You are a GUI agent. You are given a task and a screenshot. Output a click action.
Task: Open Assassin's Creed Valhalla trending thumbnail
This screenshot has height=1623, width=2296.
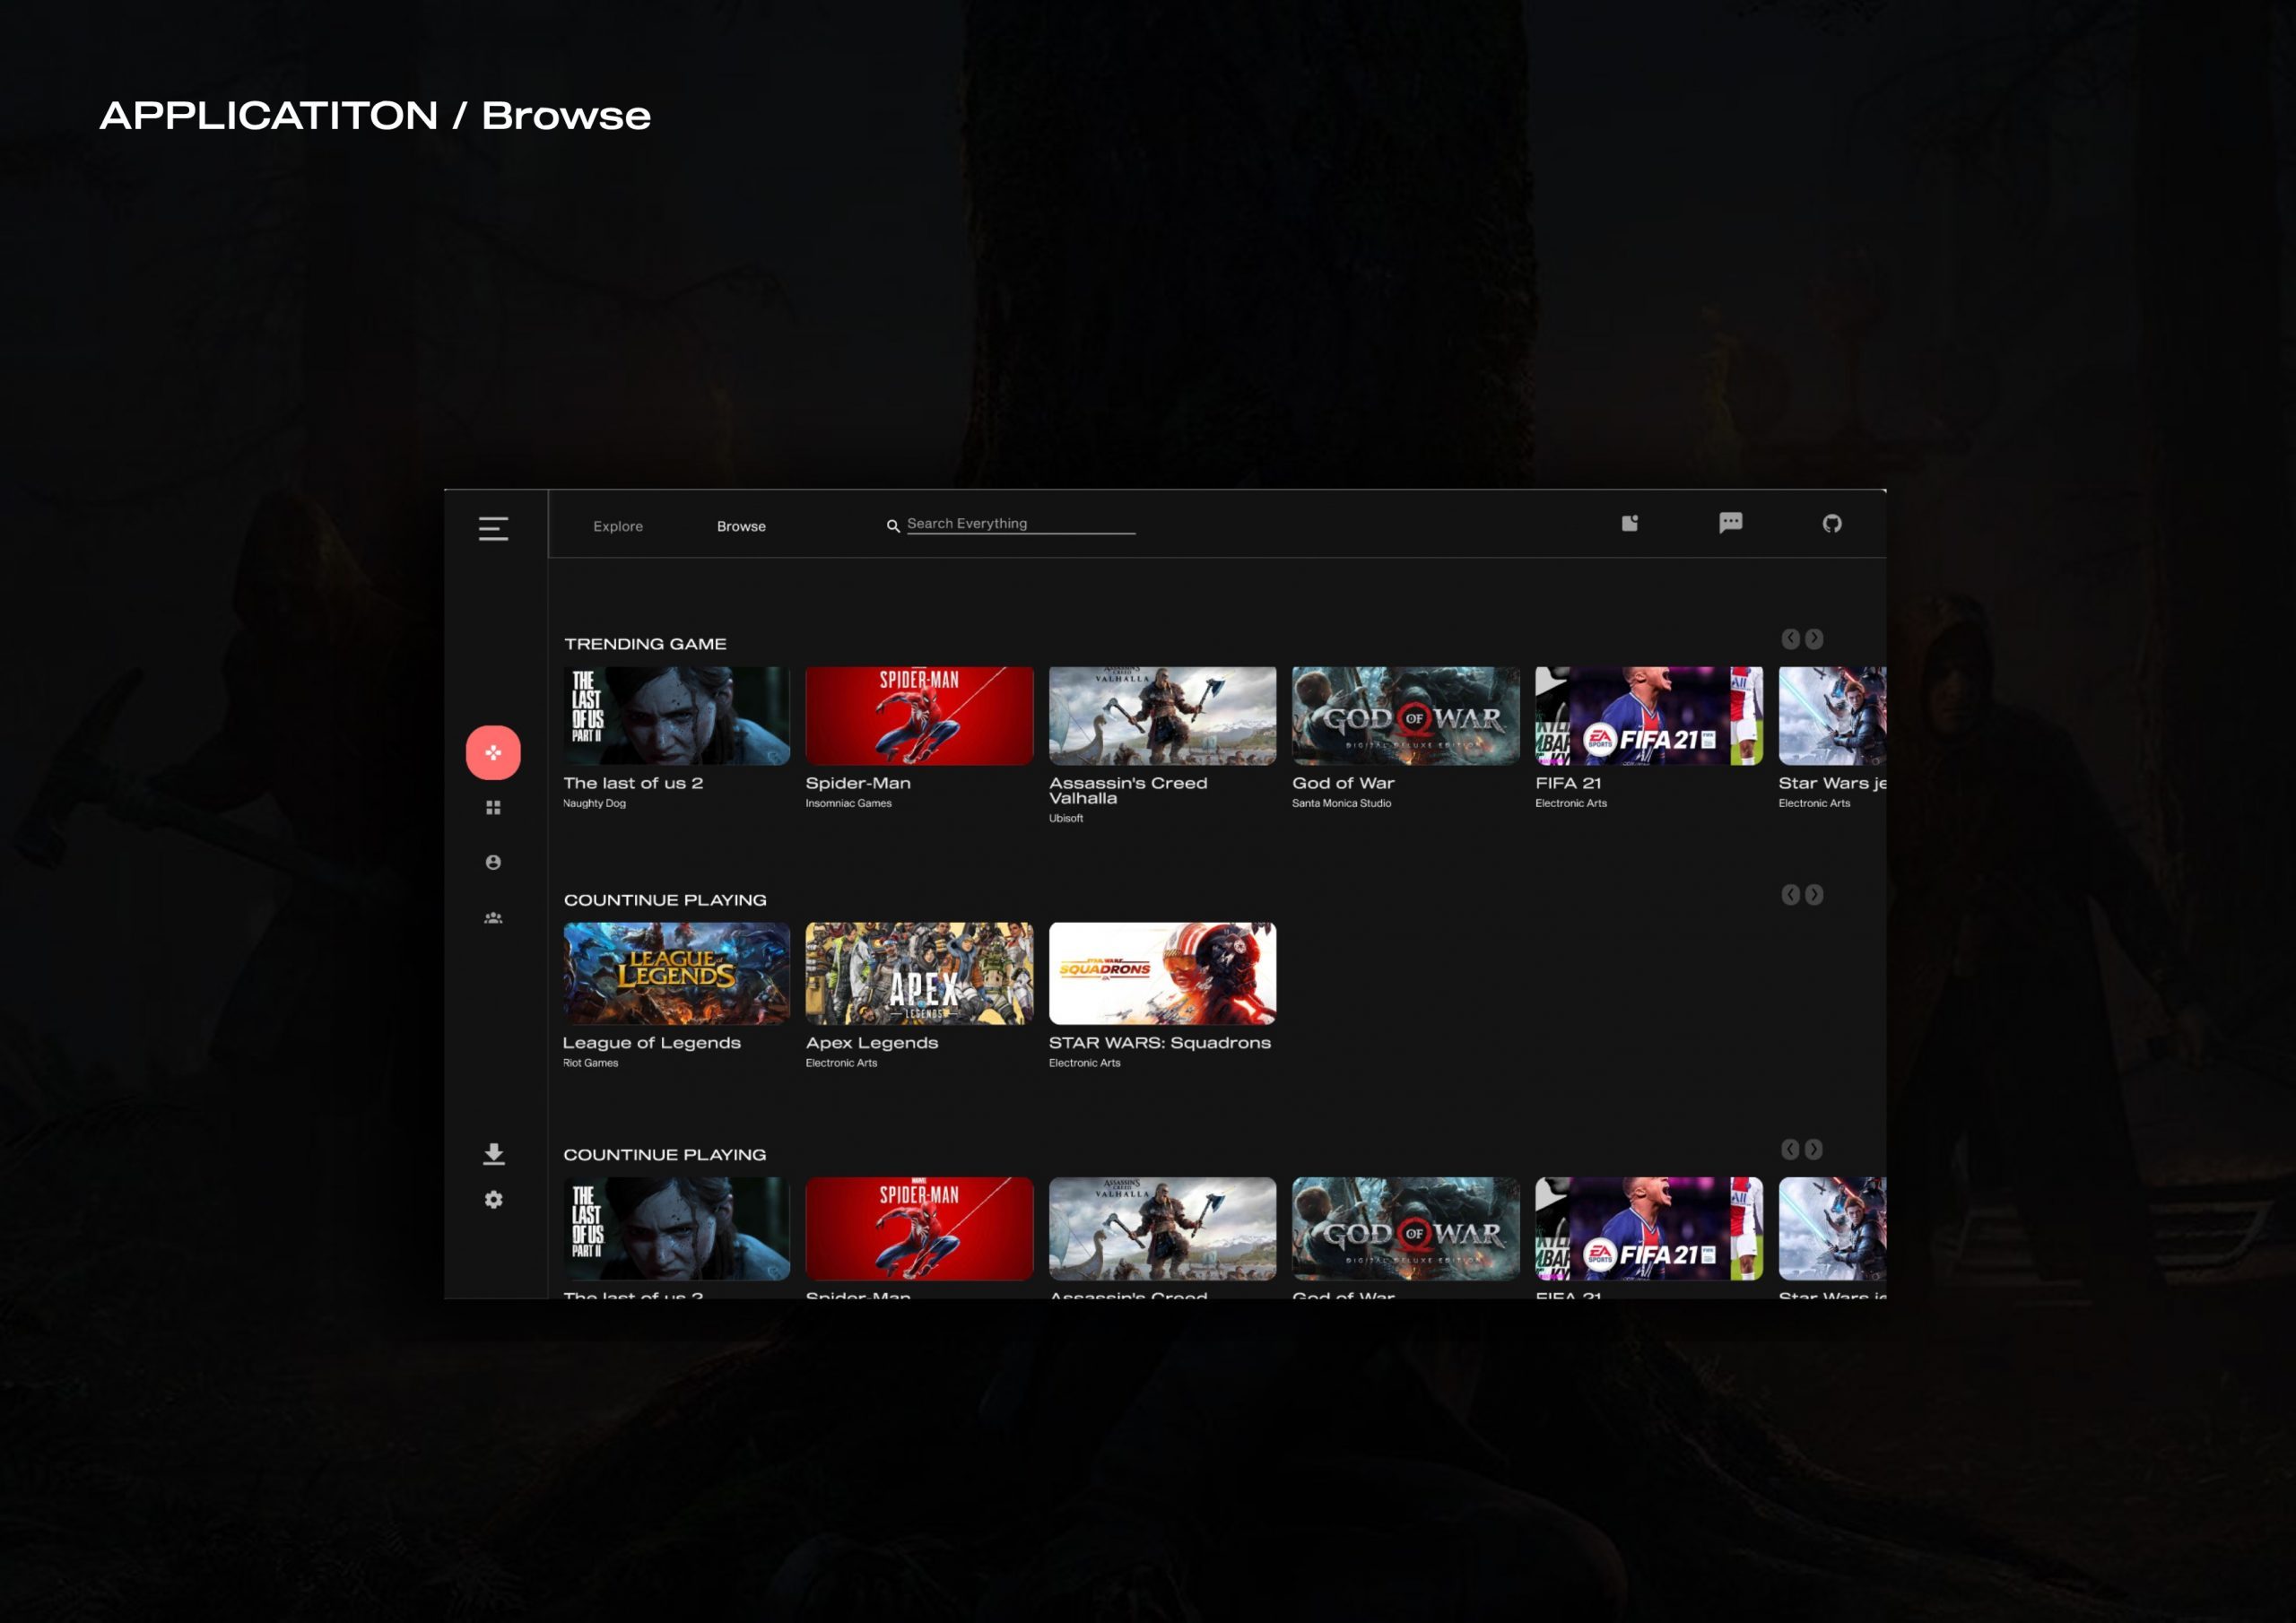[x=1162, y=716]
